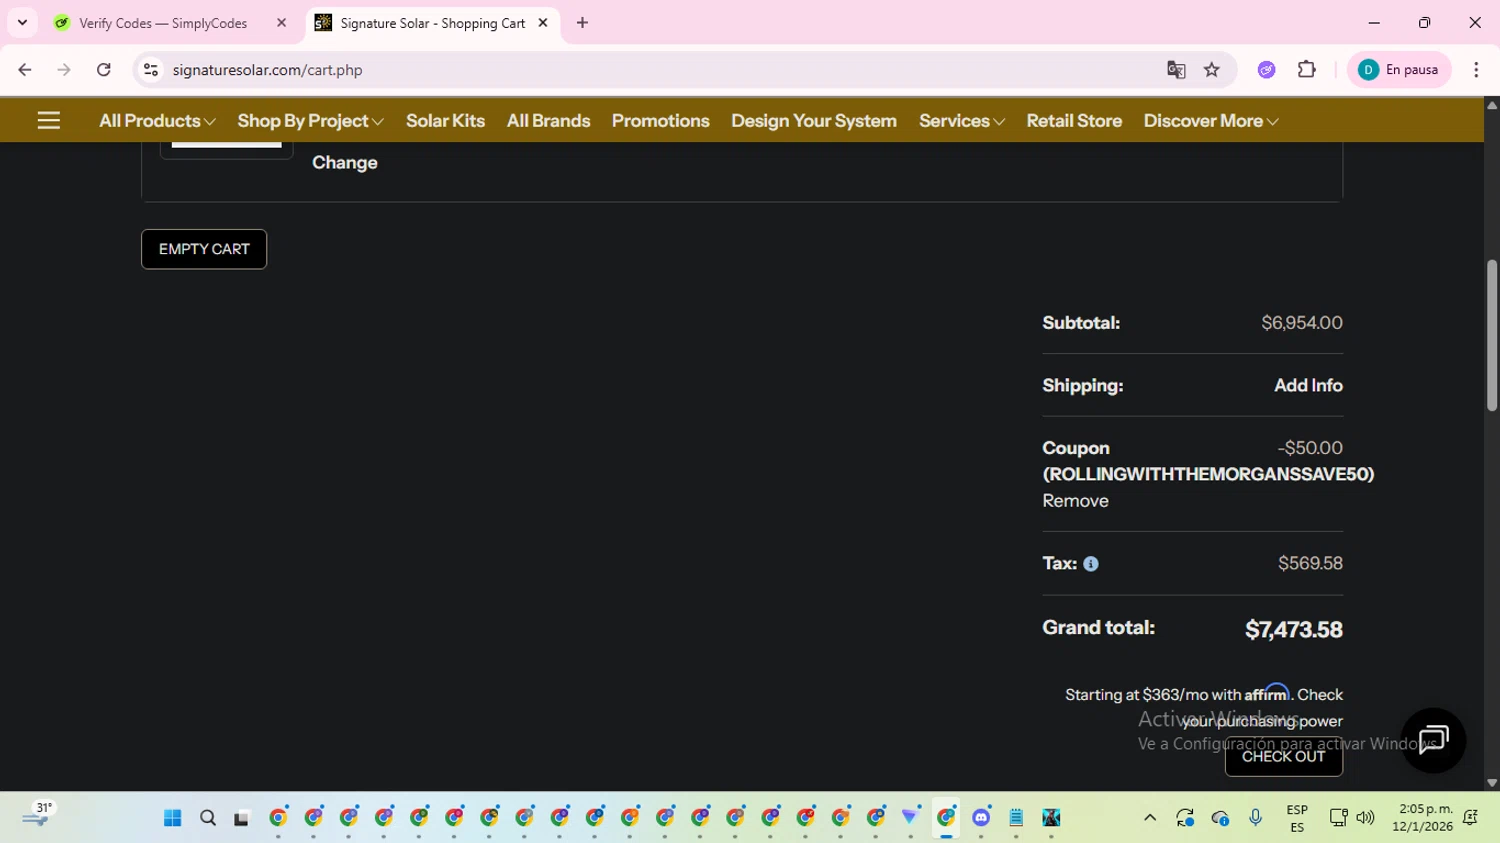
Task: Remove the ROLLINGWITHTHEMORGANSSAVE50 coupon
Action: pyautogui.click(x=1075, y=501)
